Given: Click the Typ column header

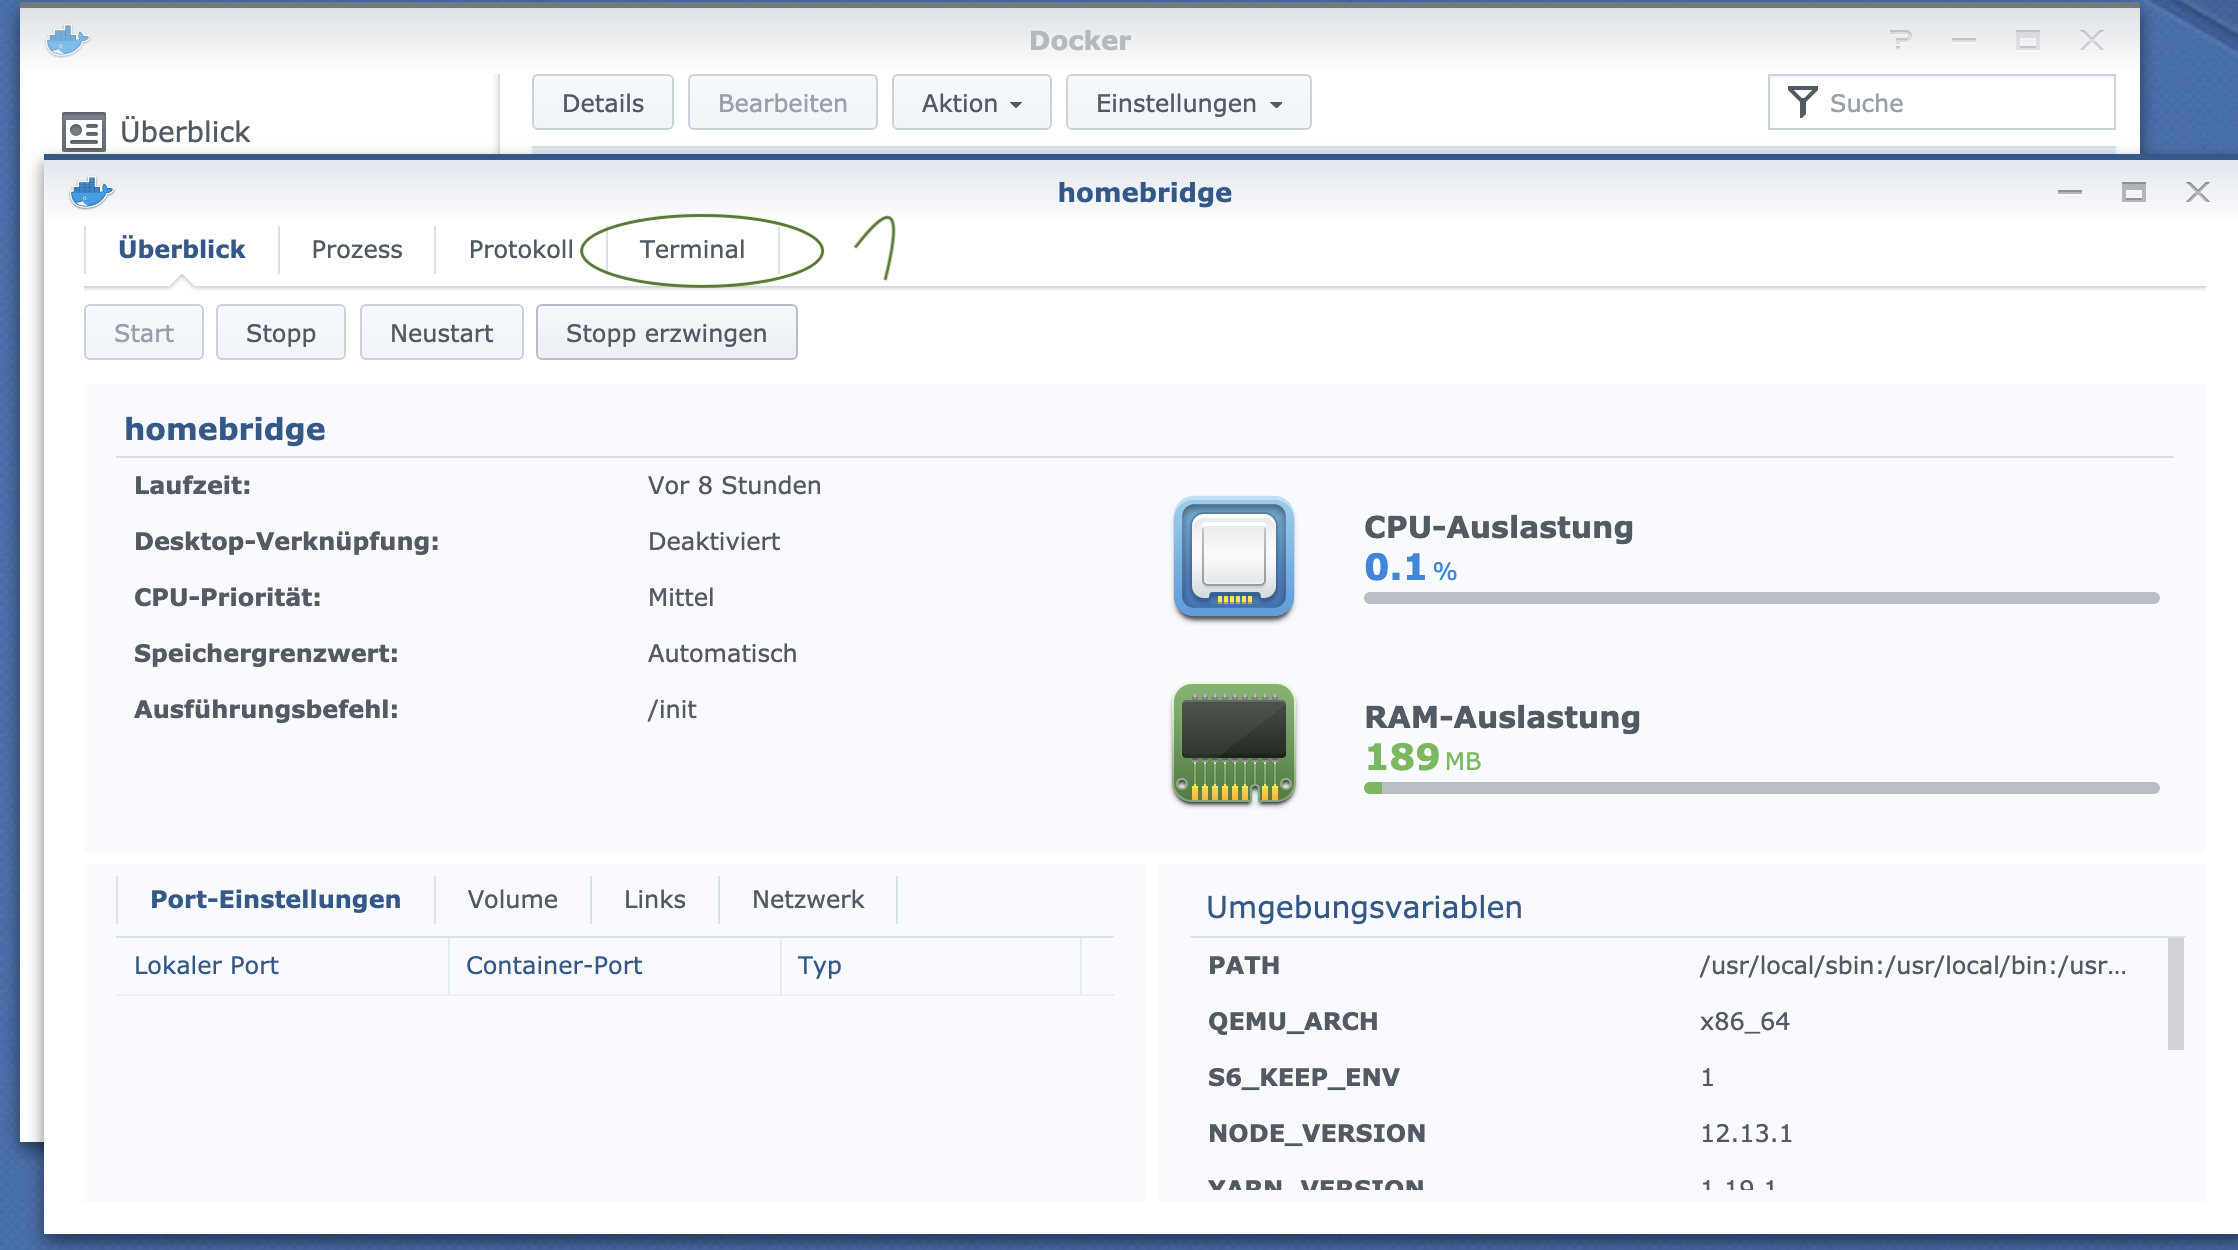Looking at the screenshot, I should pyautogui.click(x=931, y=966).
